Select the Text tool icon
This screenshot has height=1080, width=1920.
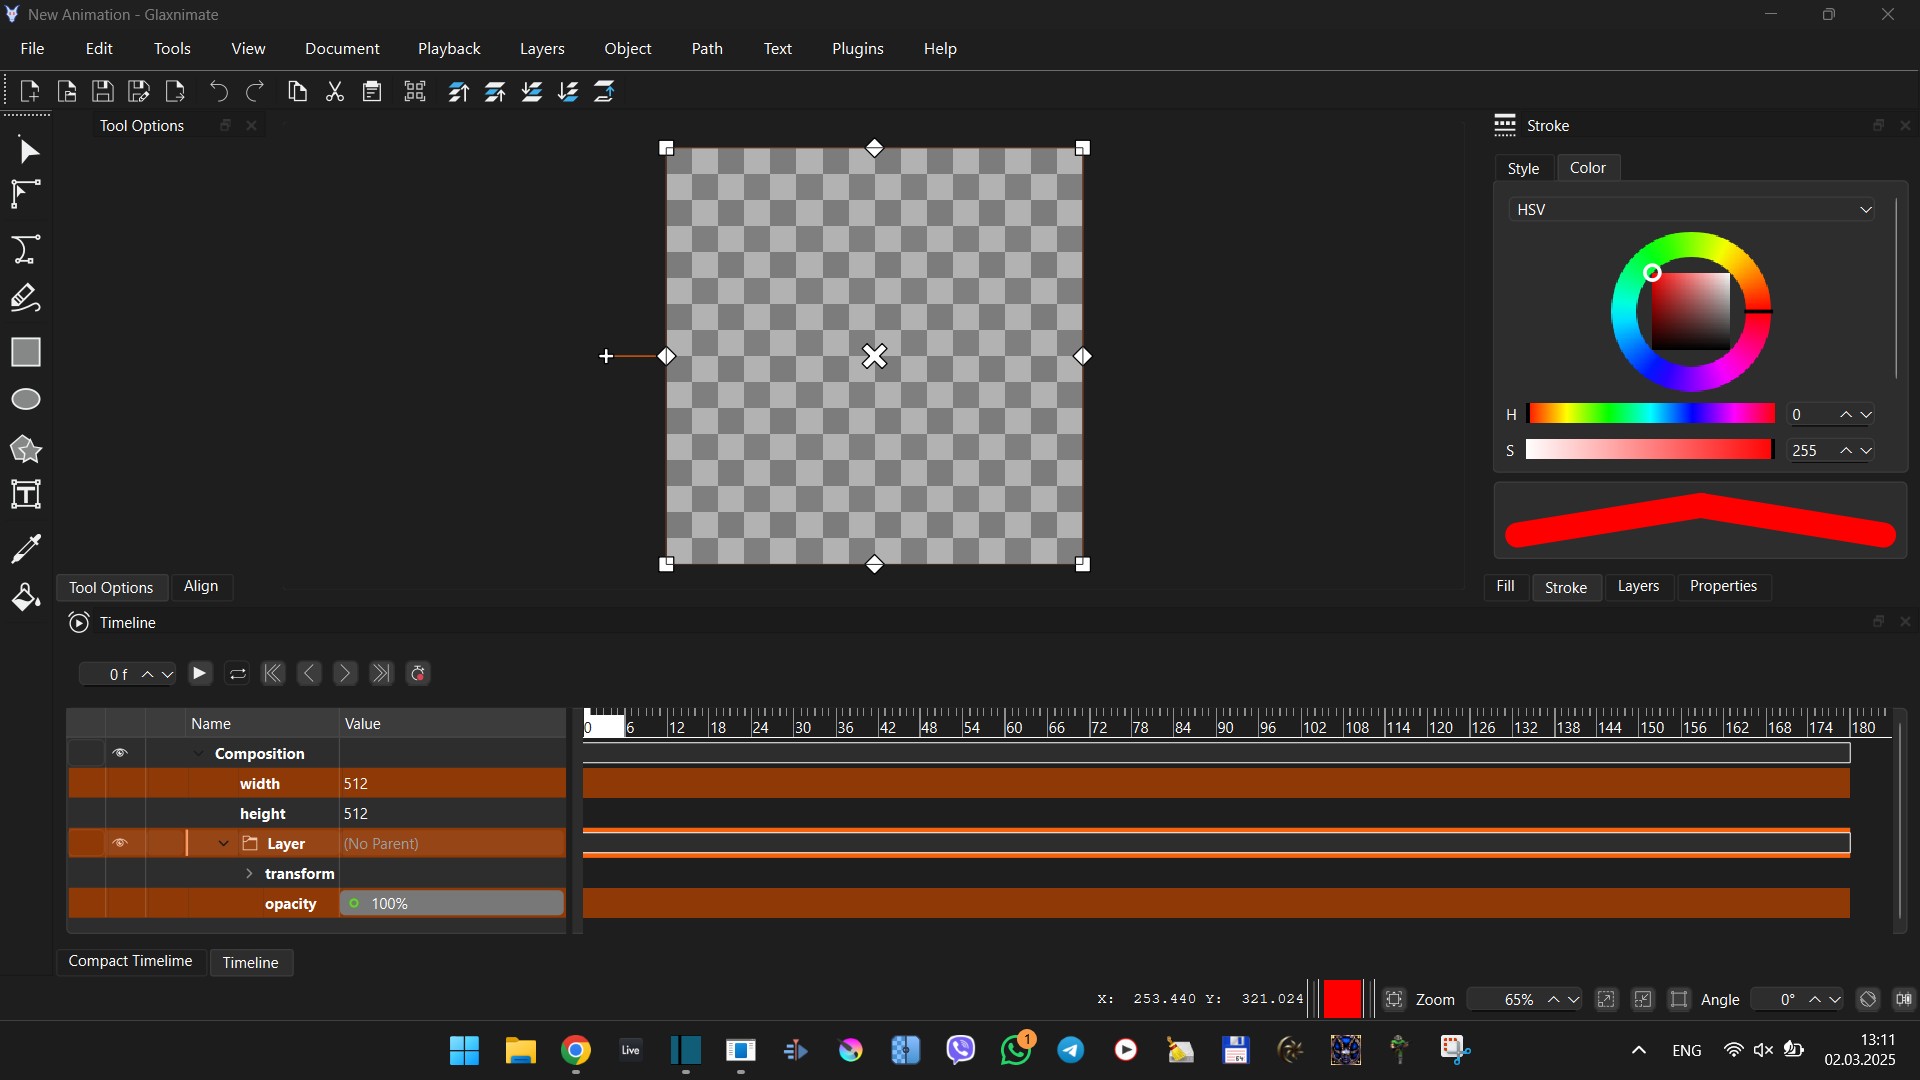[x=26, y=495]
